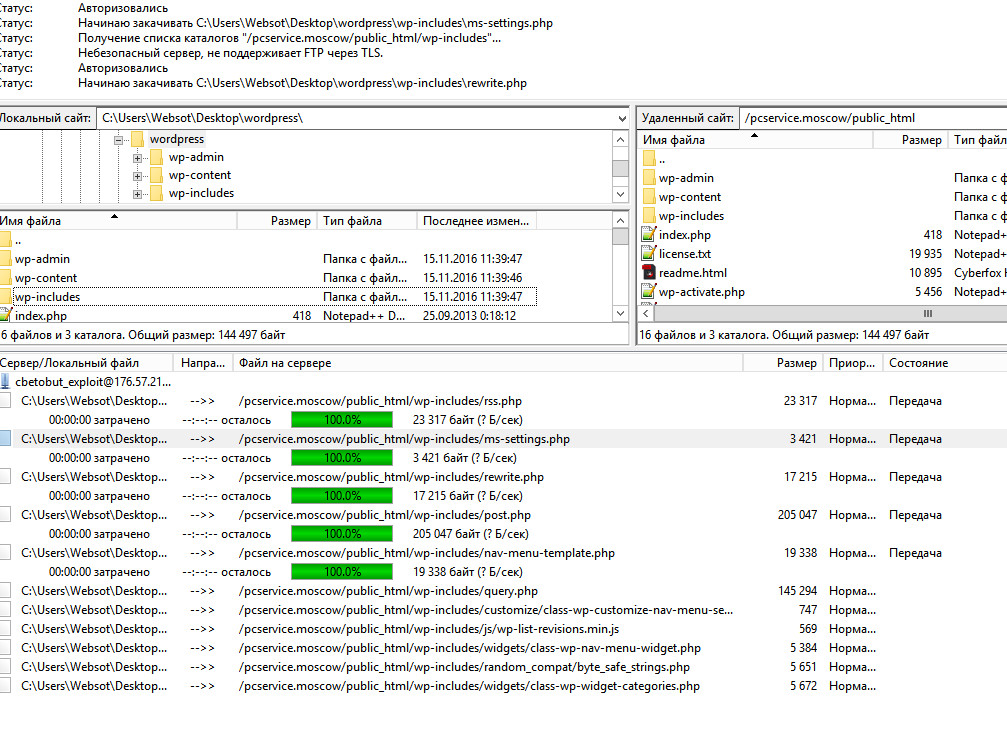Select local wp-content folder row

point(268,278)
